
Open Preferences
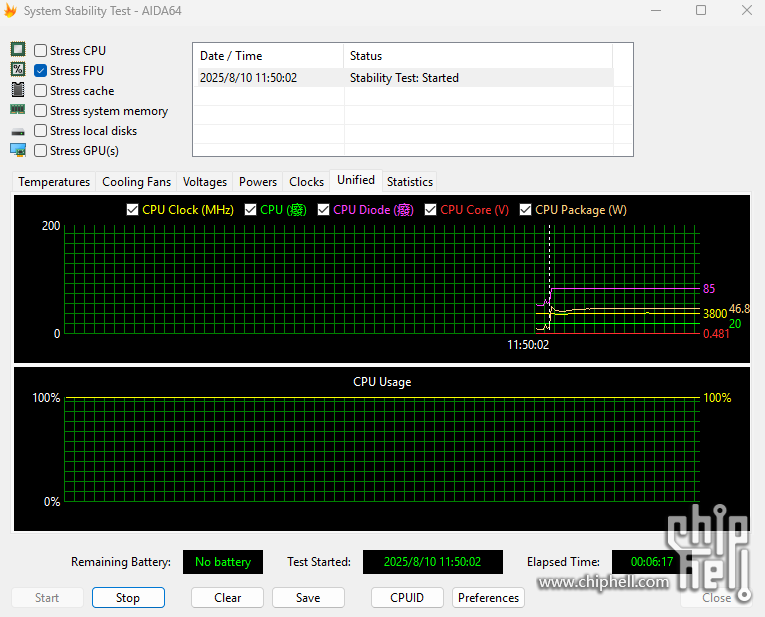click(x=488, y=597)
